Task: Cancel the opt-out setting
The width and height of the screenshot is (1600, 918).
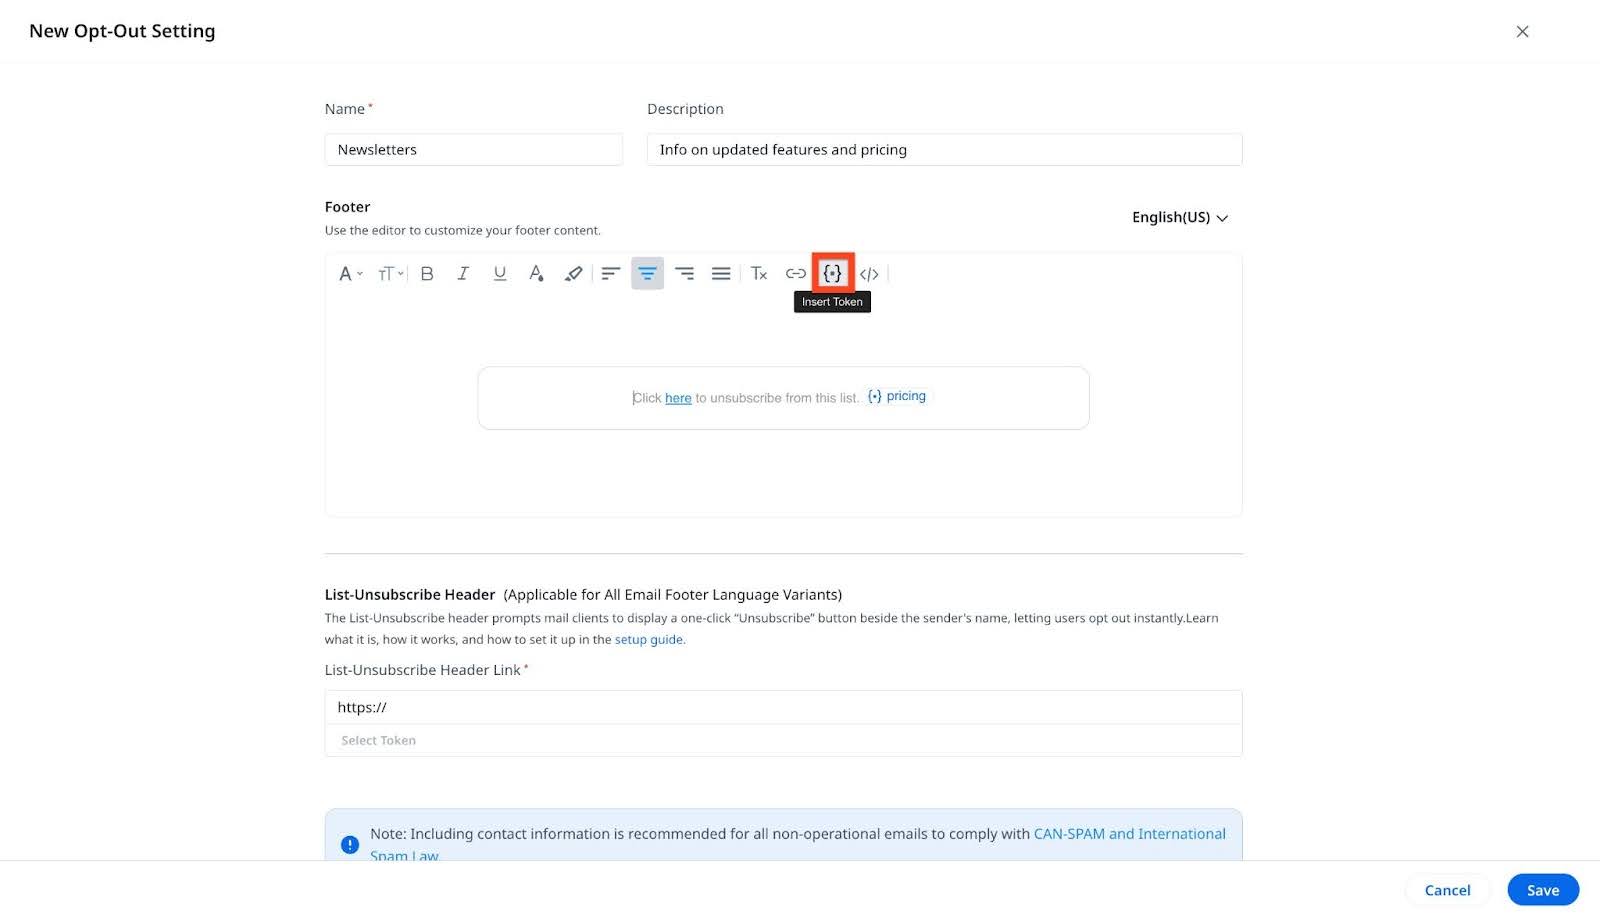Action: click(1447, 890)
